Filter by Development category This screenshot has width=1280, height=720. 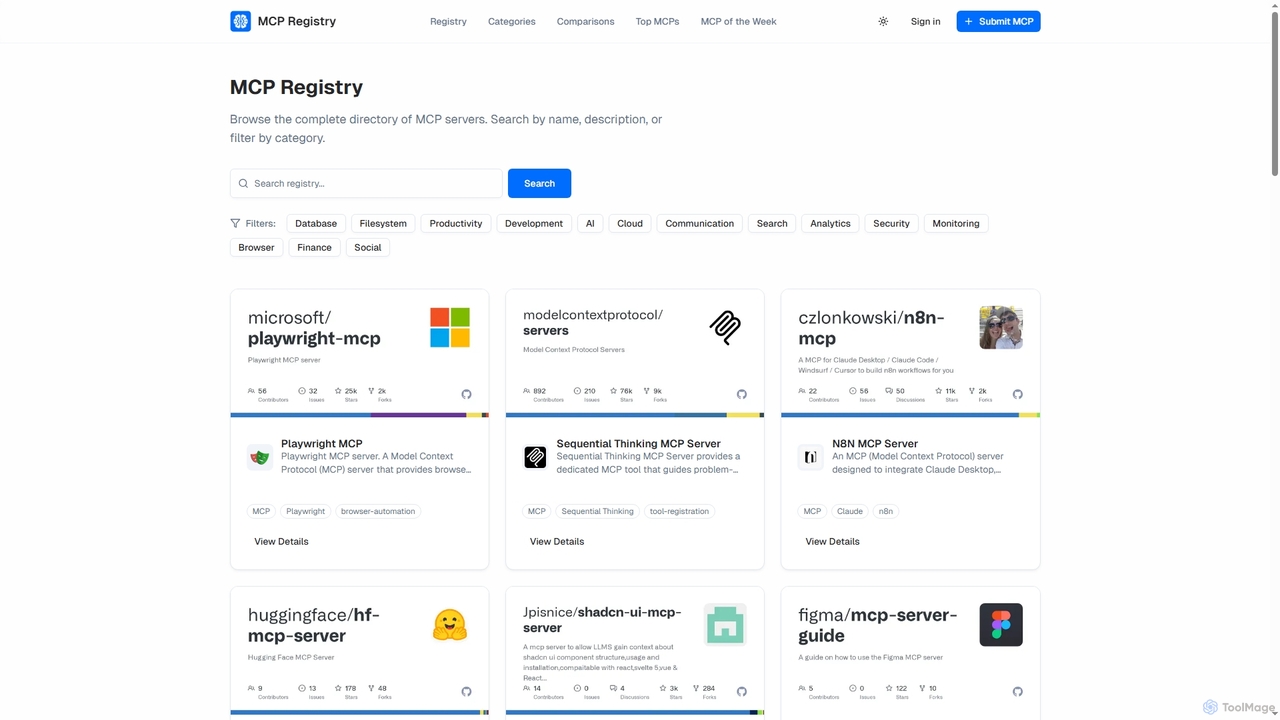(534, 223)
